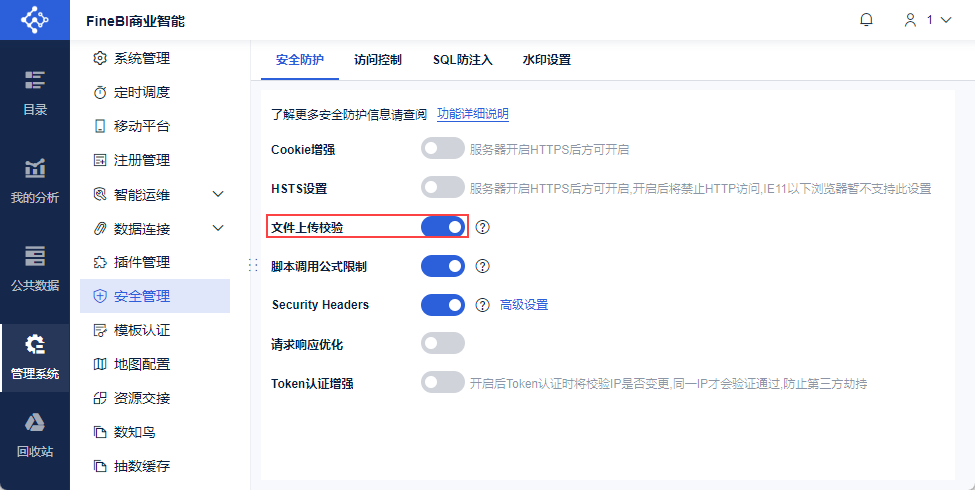Toggle the Security Headers switch off

coord(443,304)
